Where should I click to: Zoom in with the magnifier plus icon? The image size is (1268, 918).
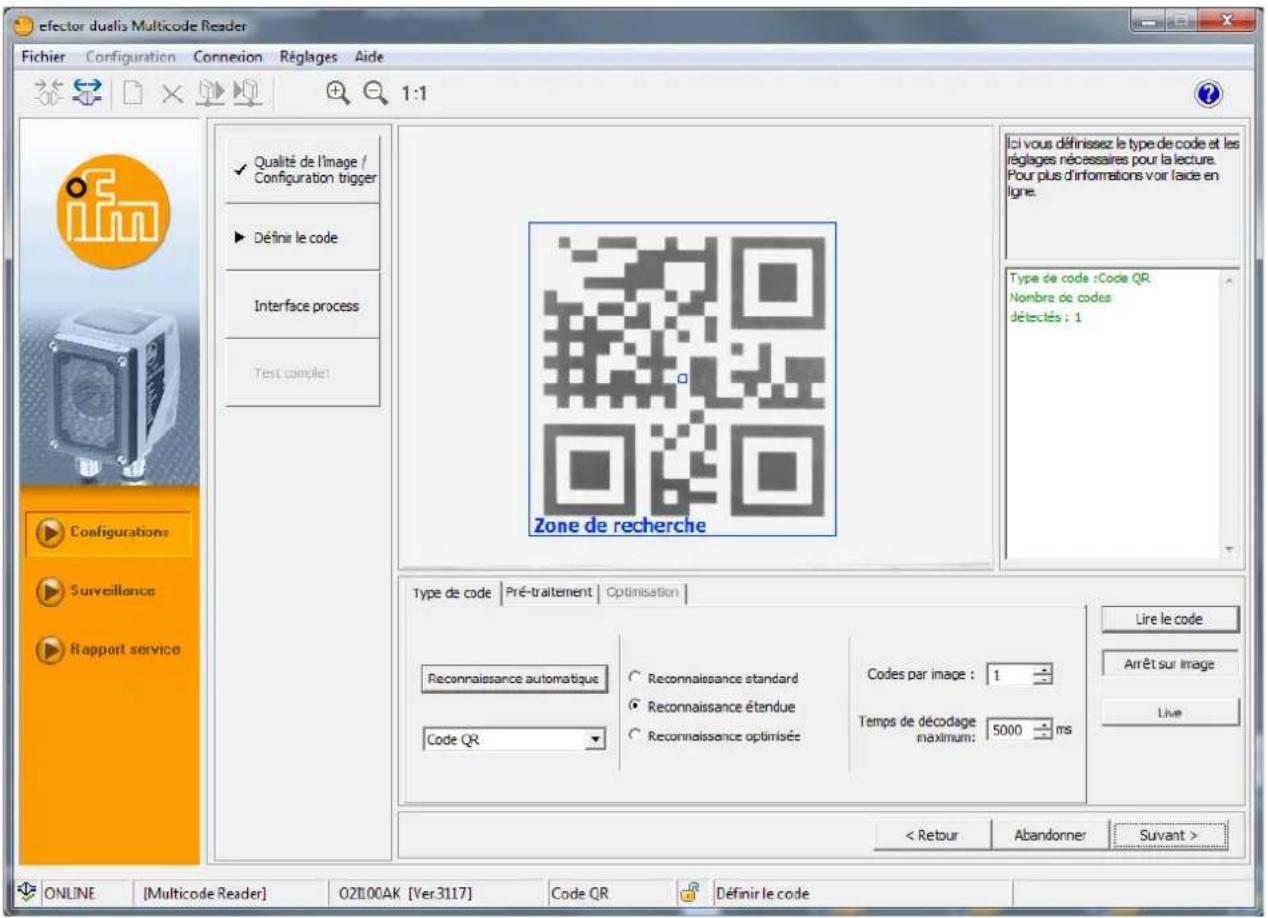pos(338,93)
